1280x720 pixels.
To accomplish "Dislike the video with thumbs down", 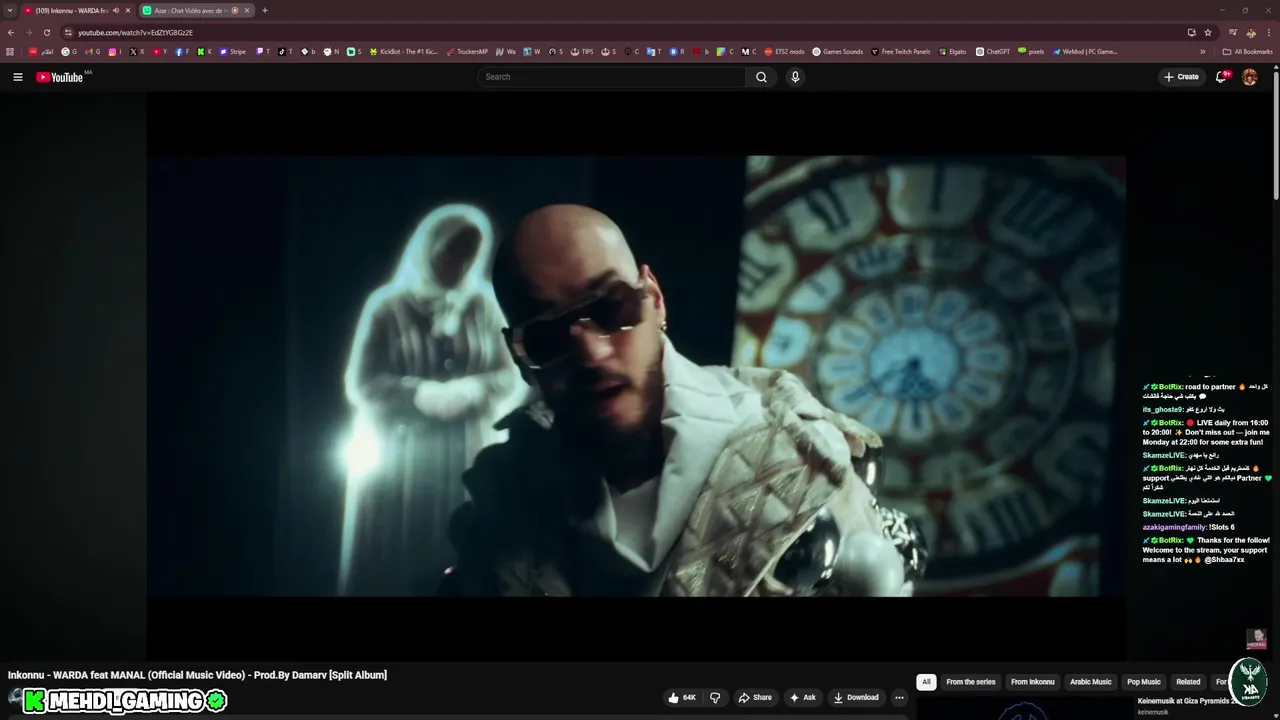I will [715, 697].
